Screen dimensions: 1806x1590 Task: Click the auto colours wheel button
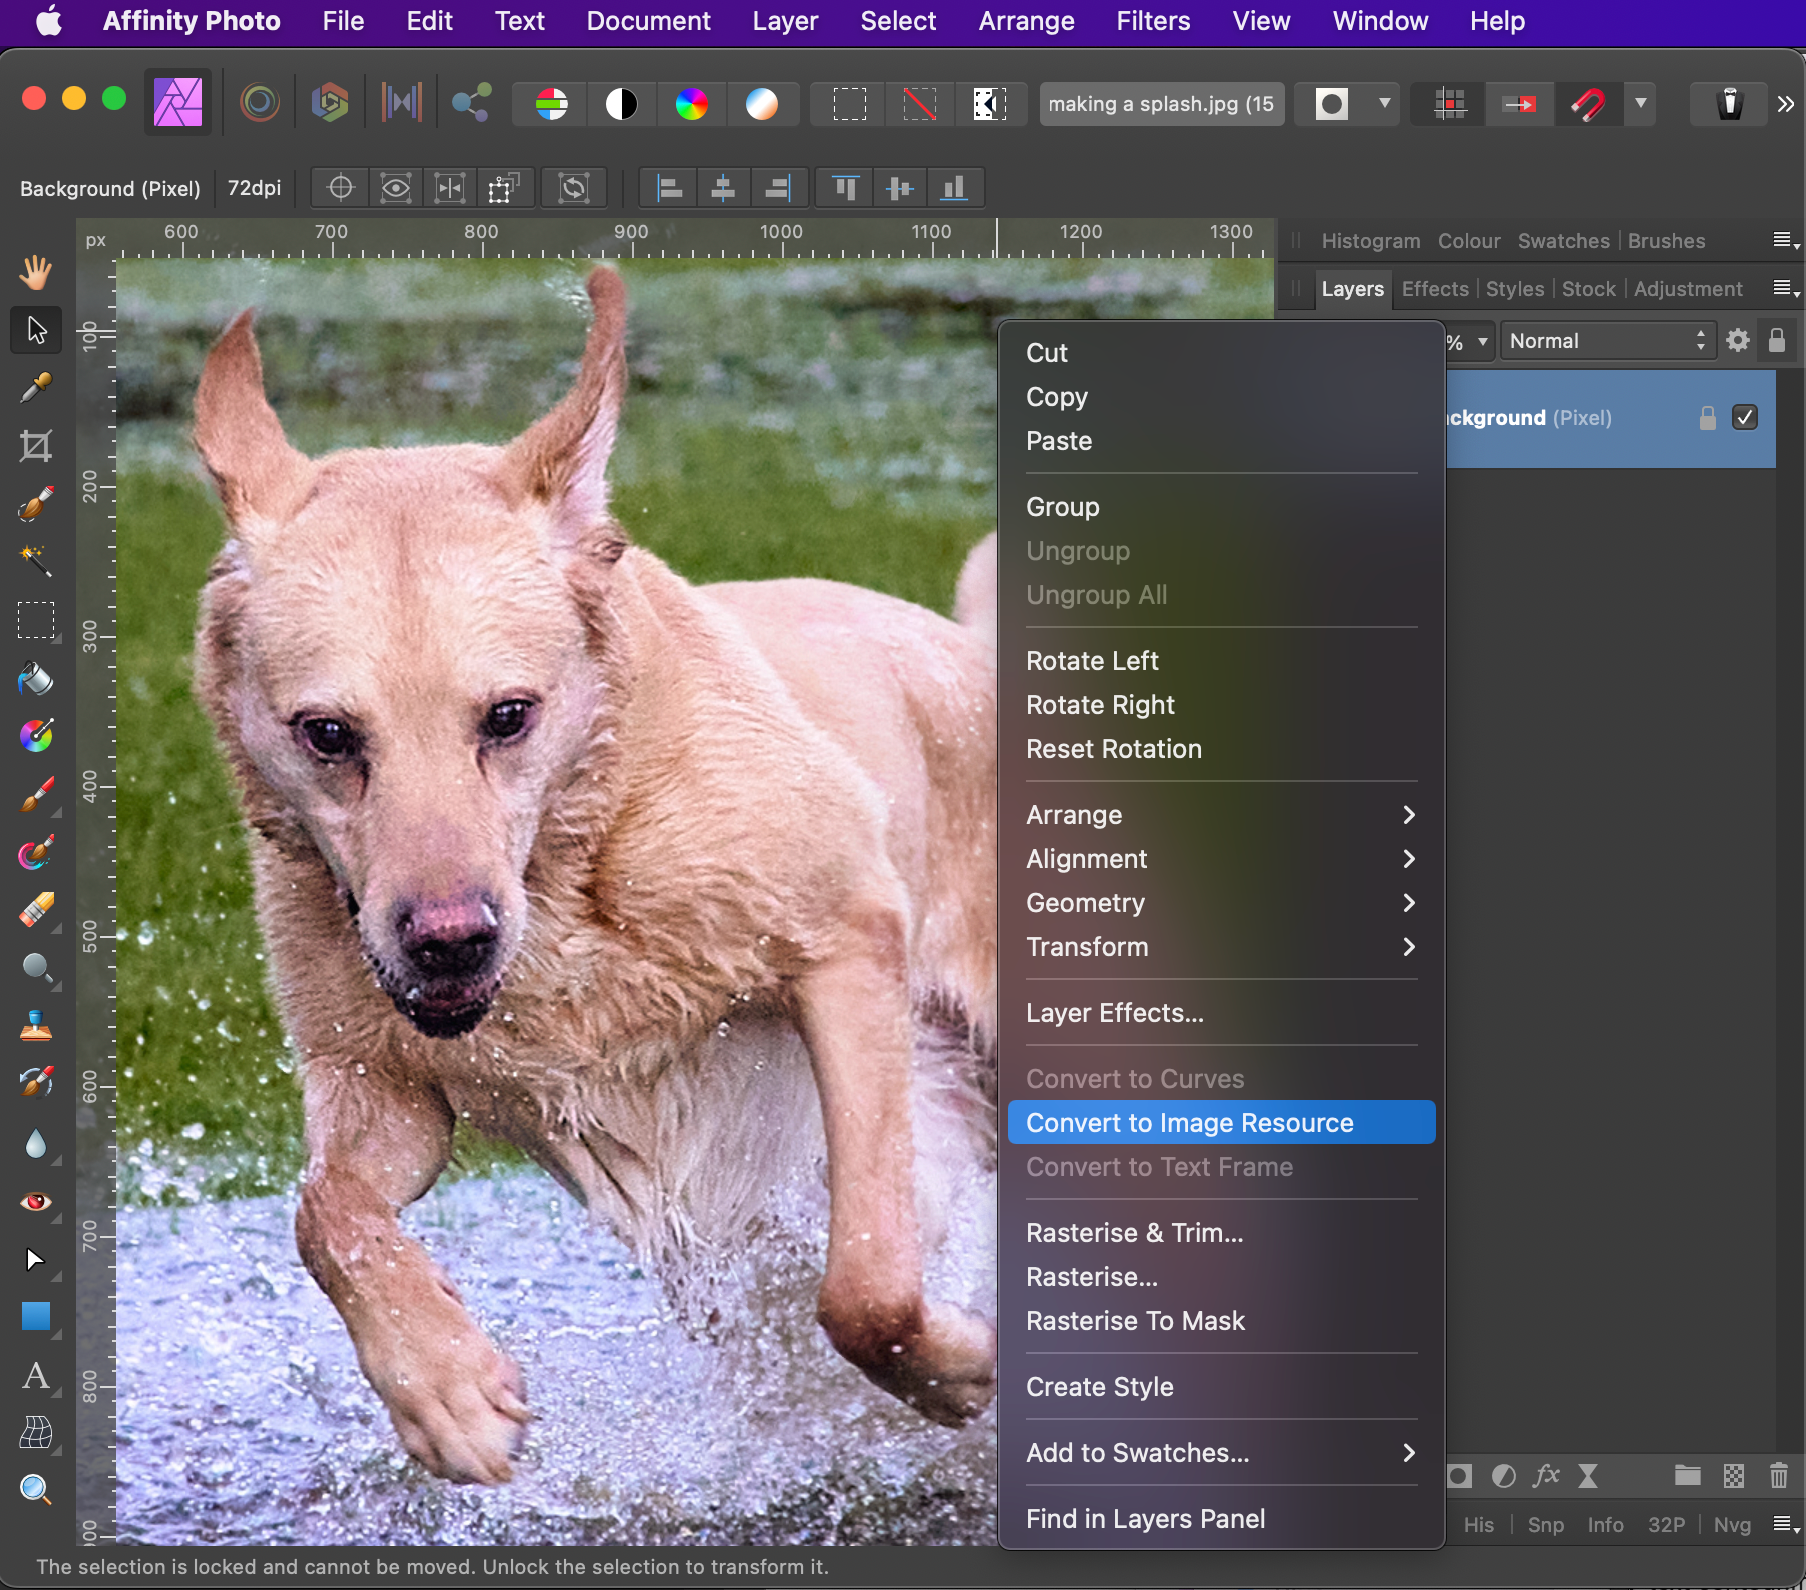[691, 104]
